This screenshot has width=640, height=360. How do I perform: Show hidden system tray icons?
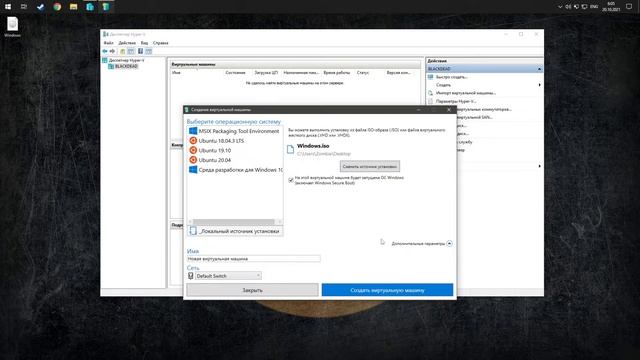[560, 7]
